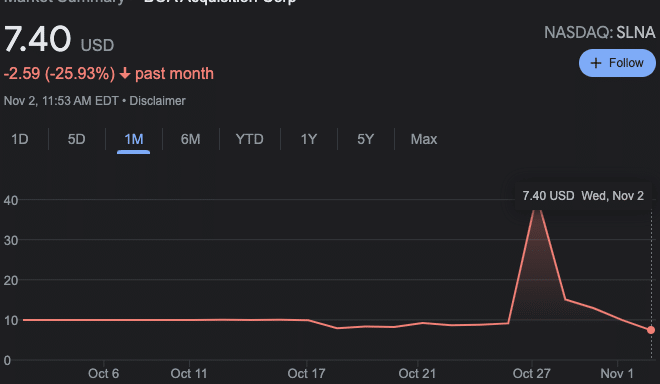Viewport: 660px width, 384px height.
Task: Click the USD currency label
Action: pos(97,45)
